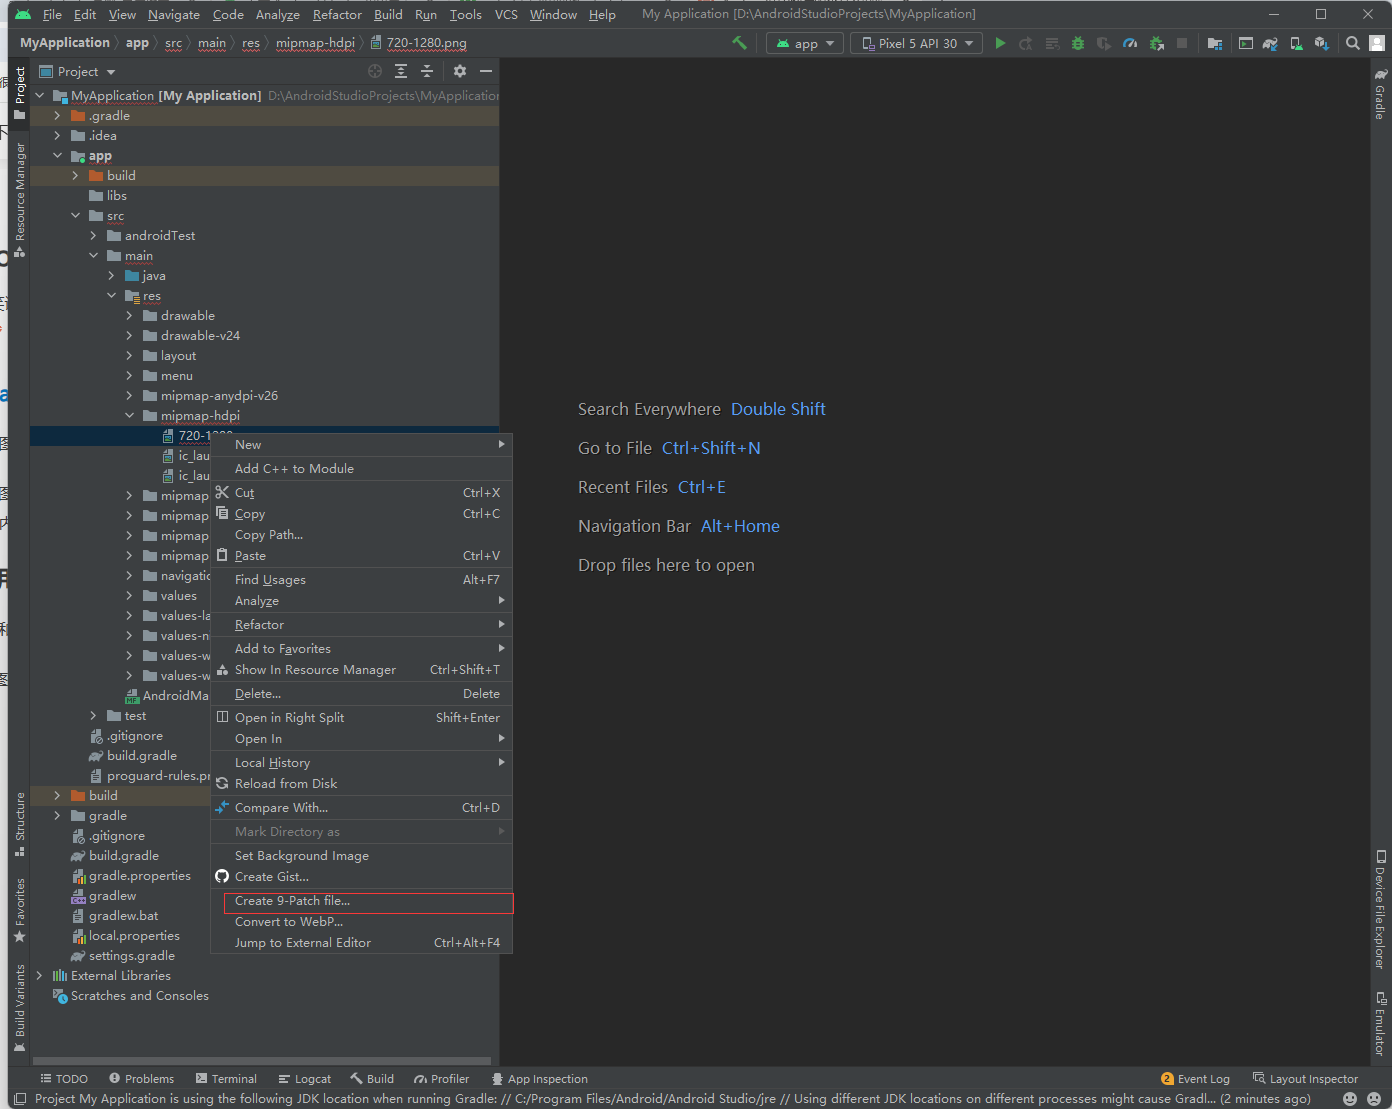
Task: Click Search Everywhere magnifier icon
Action: tap(1352, 43)
